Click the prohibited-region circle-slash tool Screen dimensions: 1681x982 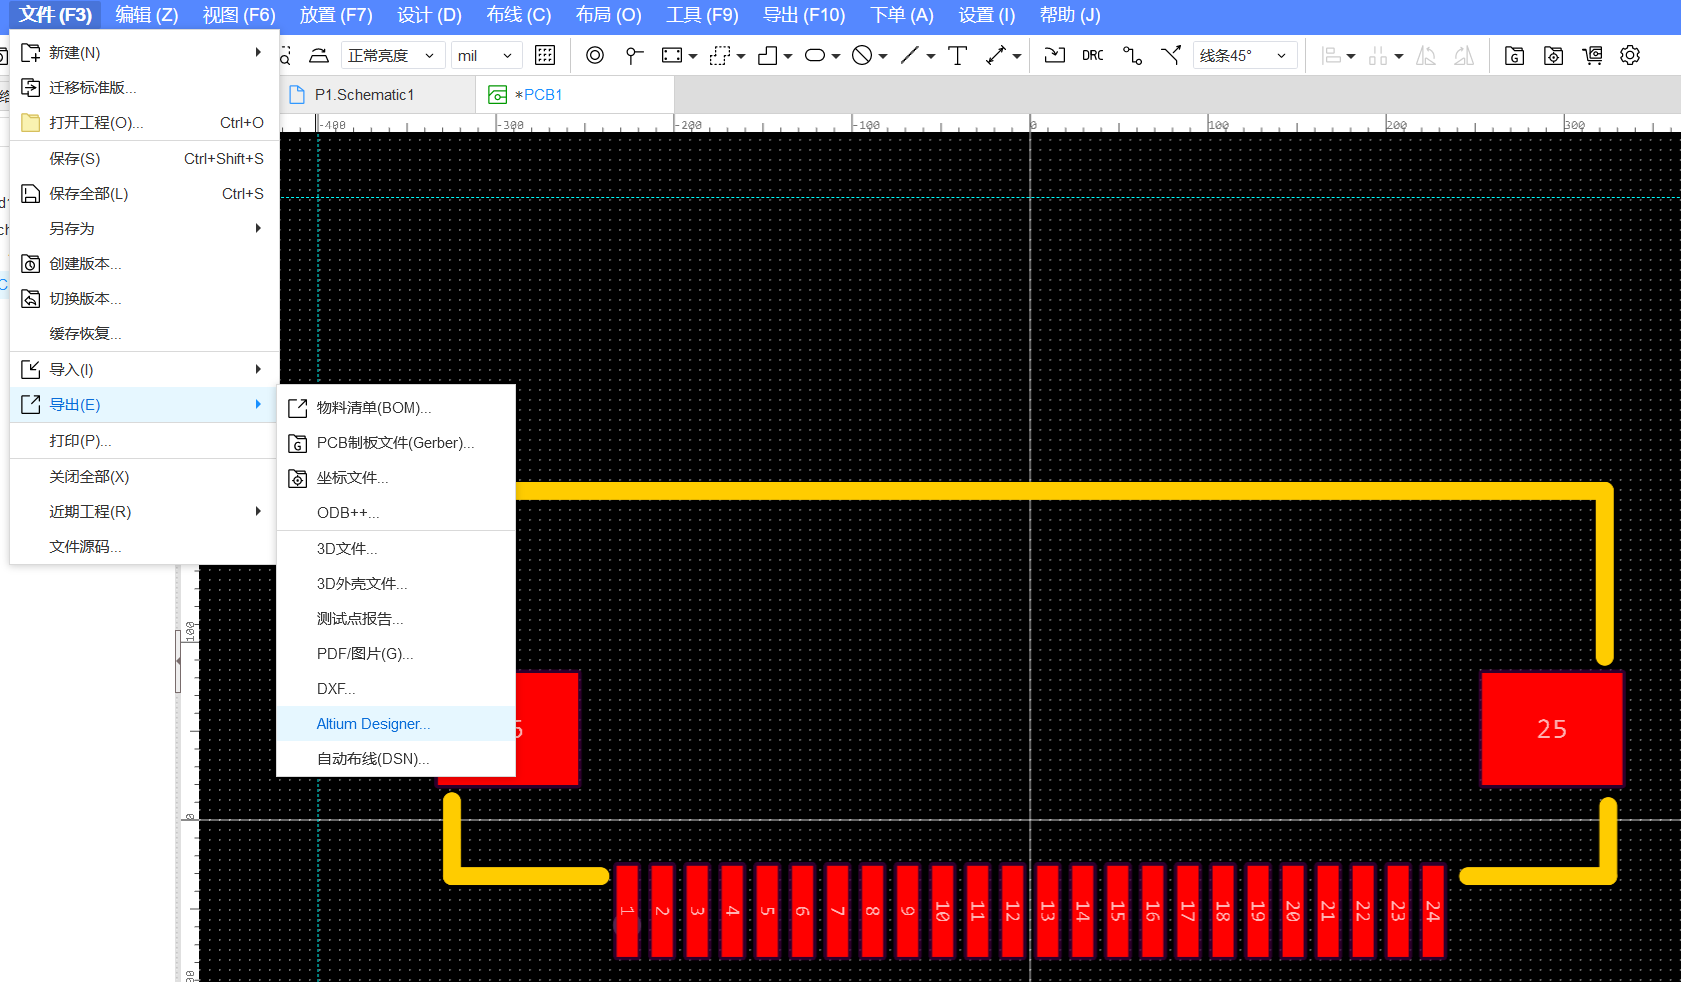(862, 56)
